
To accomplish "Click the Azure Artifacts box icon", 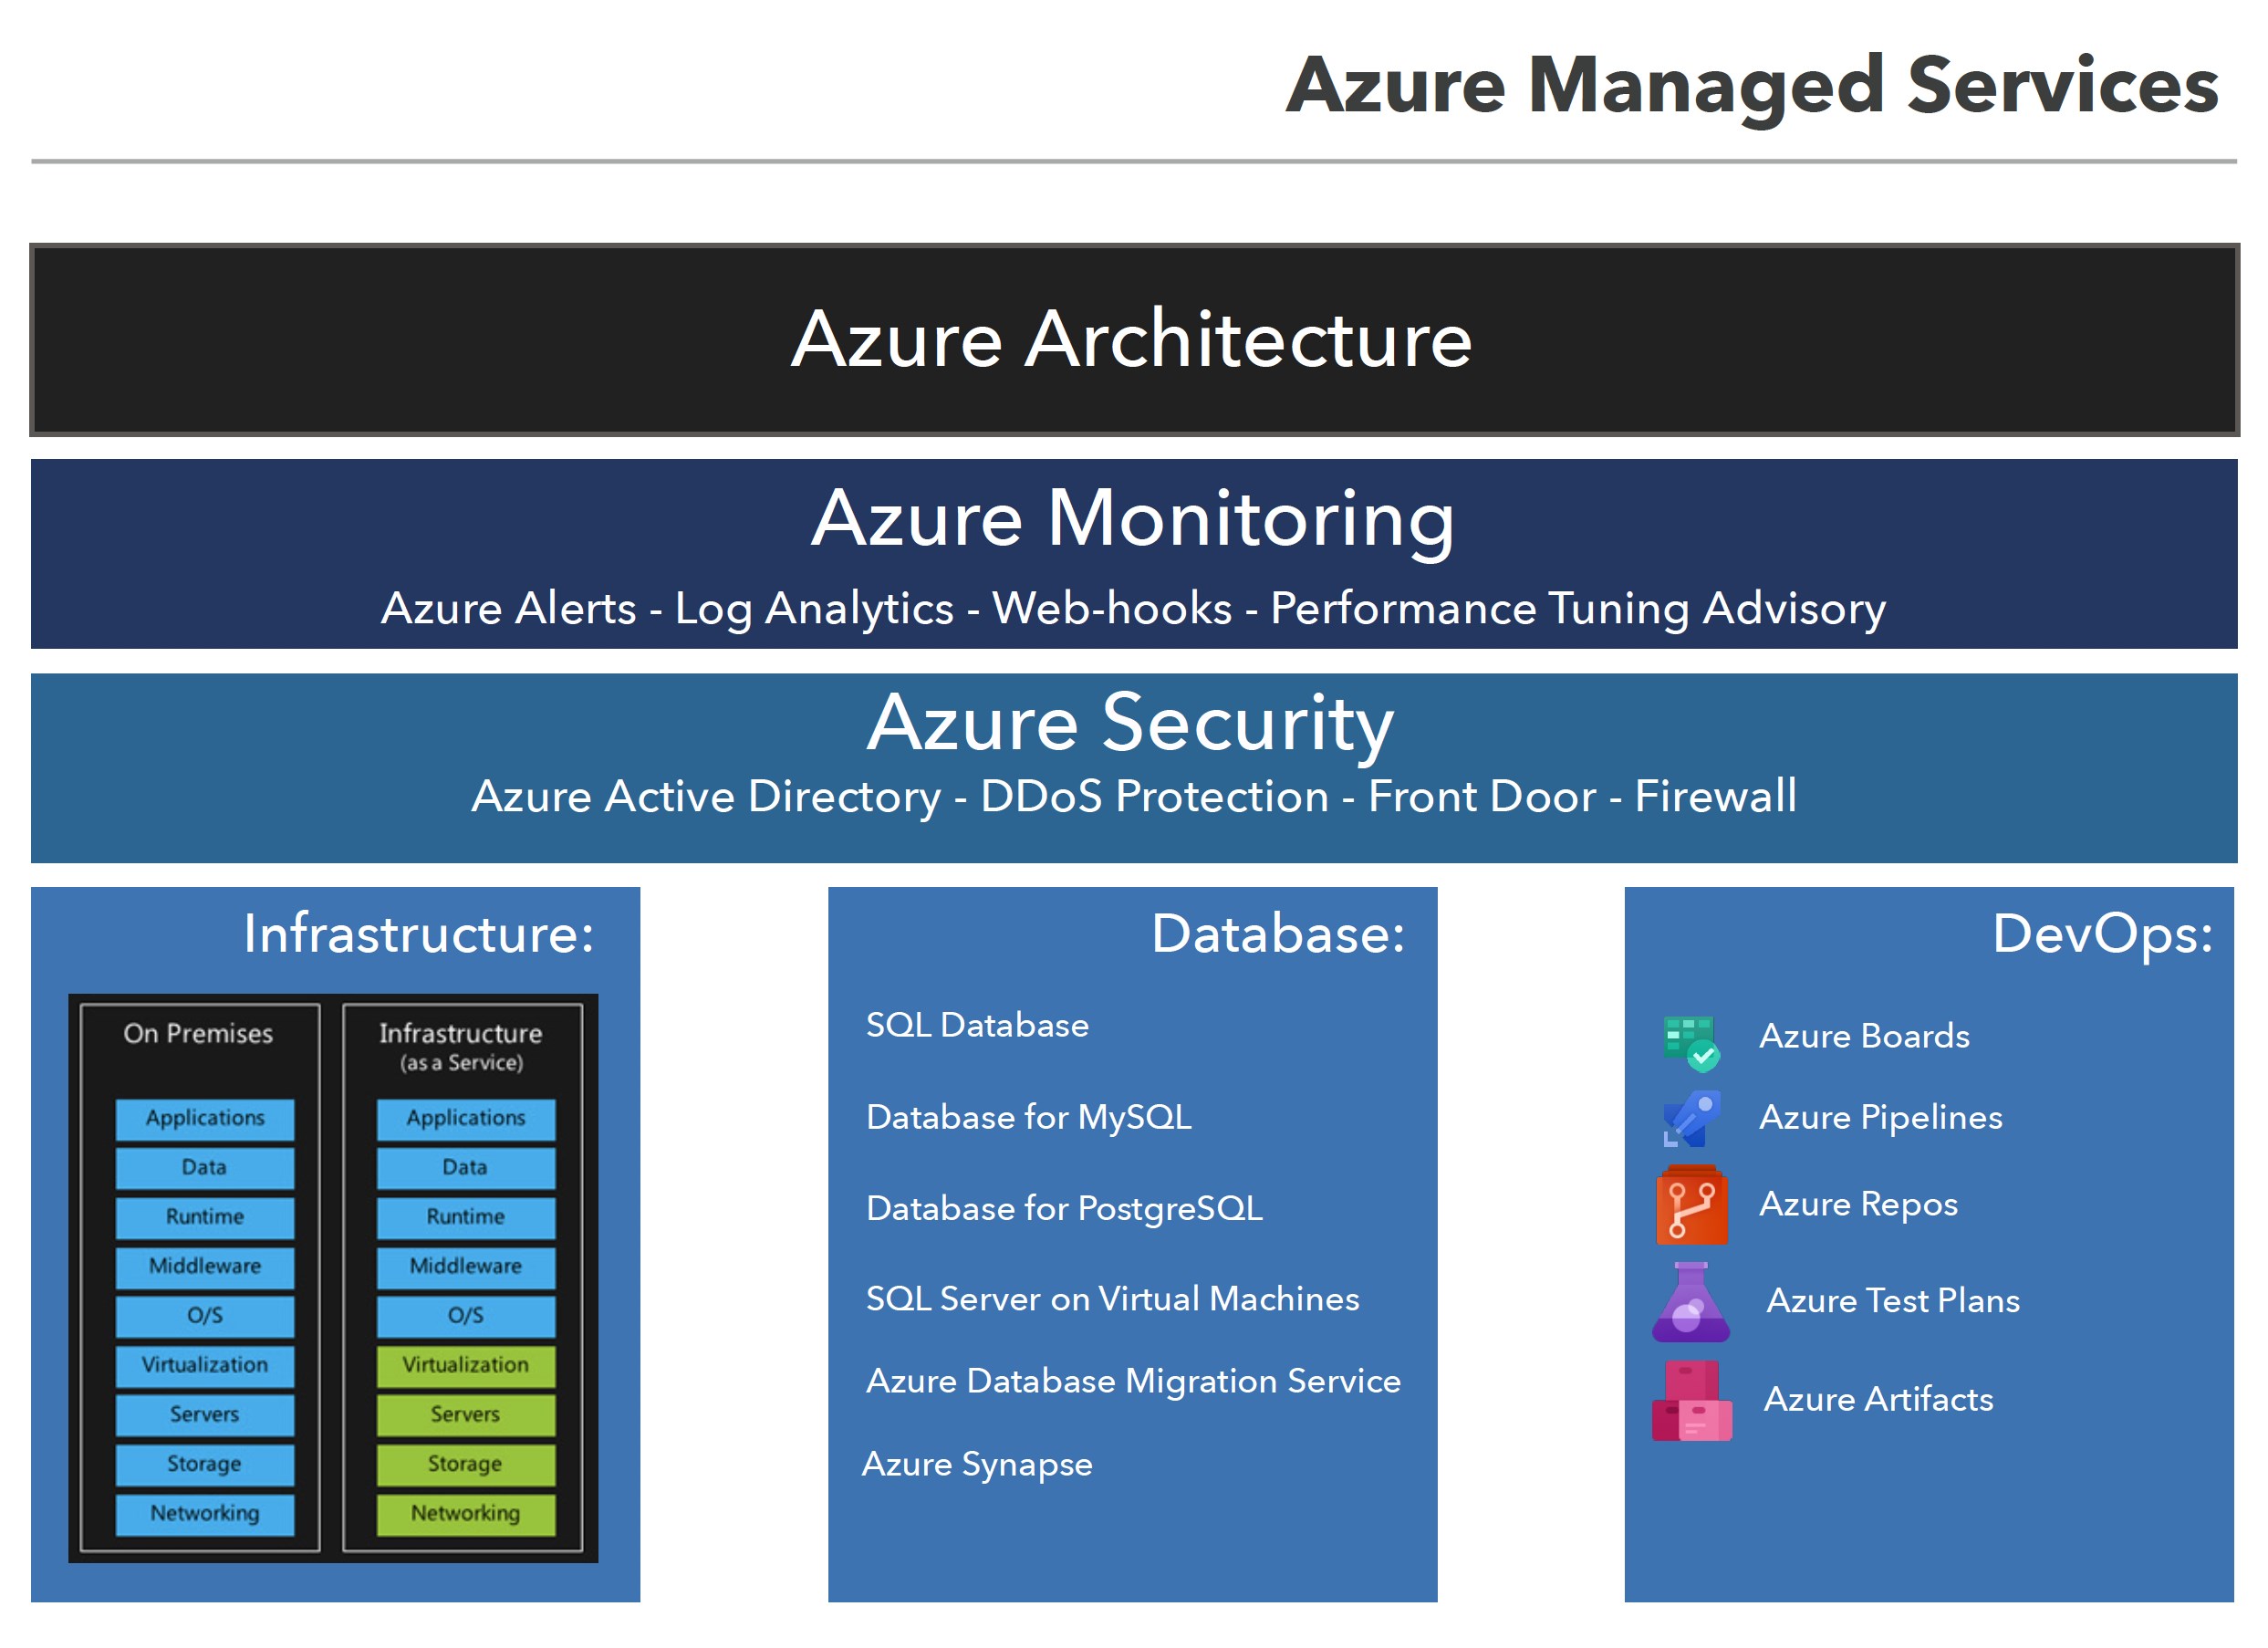I will 1691,1400.
